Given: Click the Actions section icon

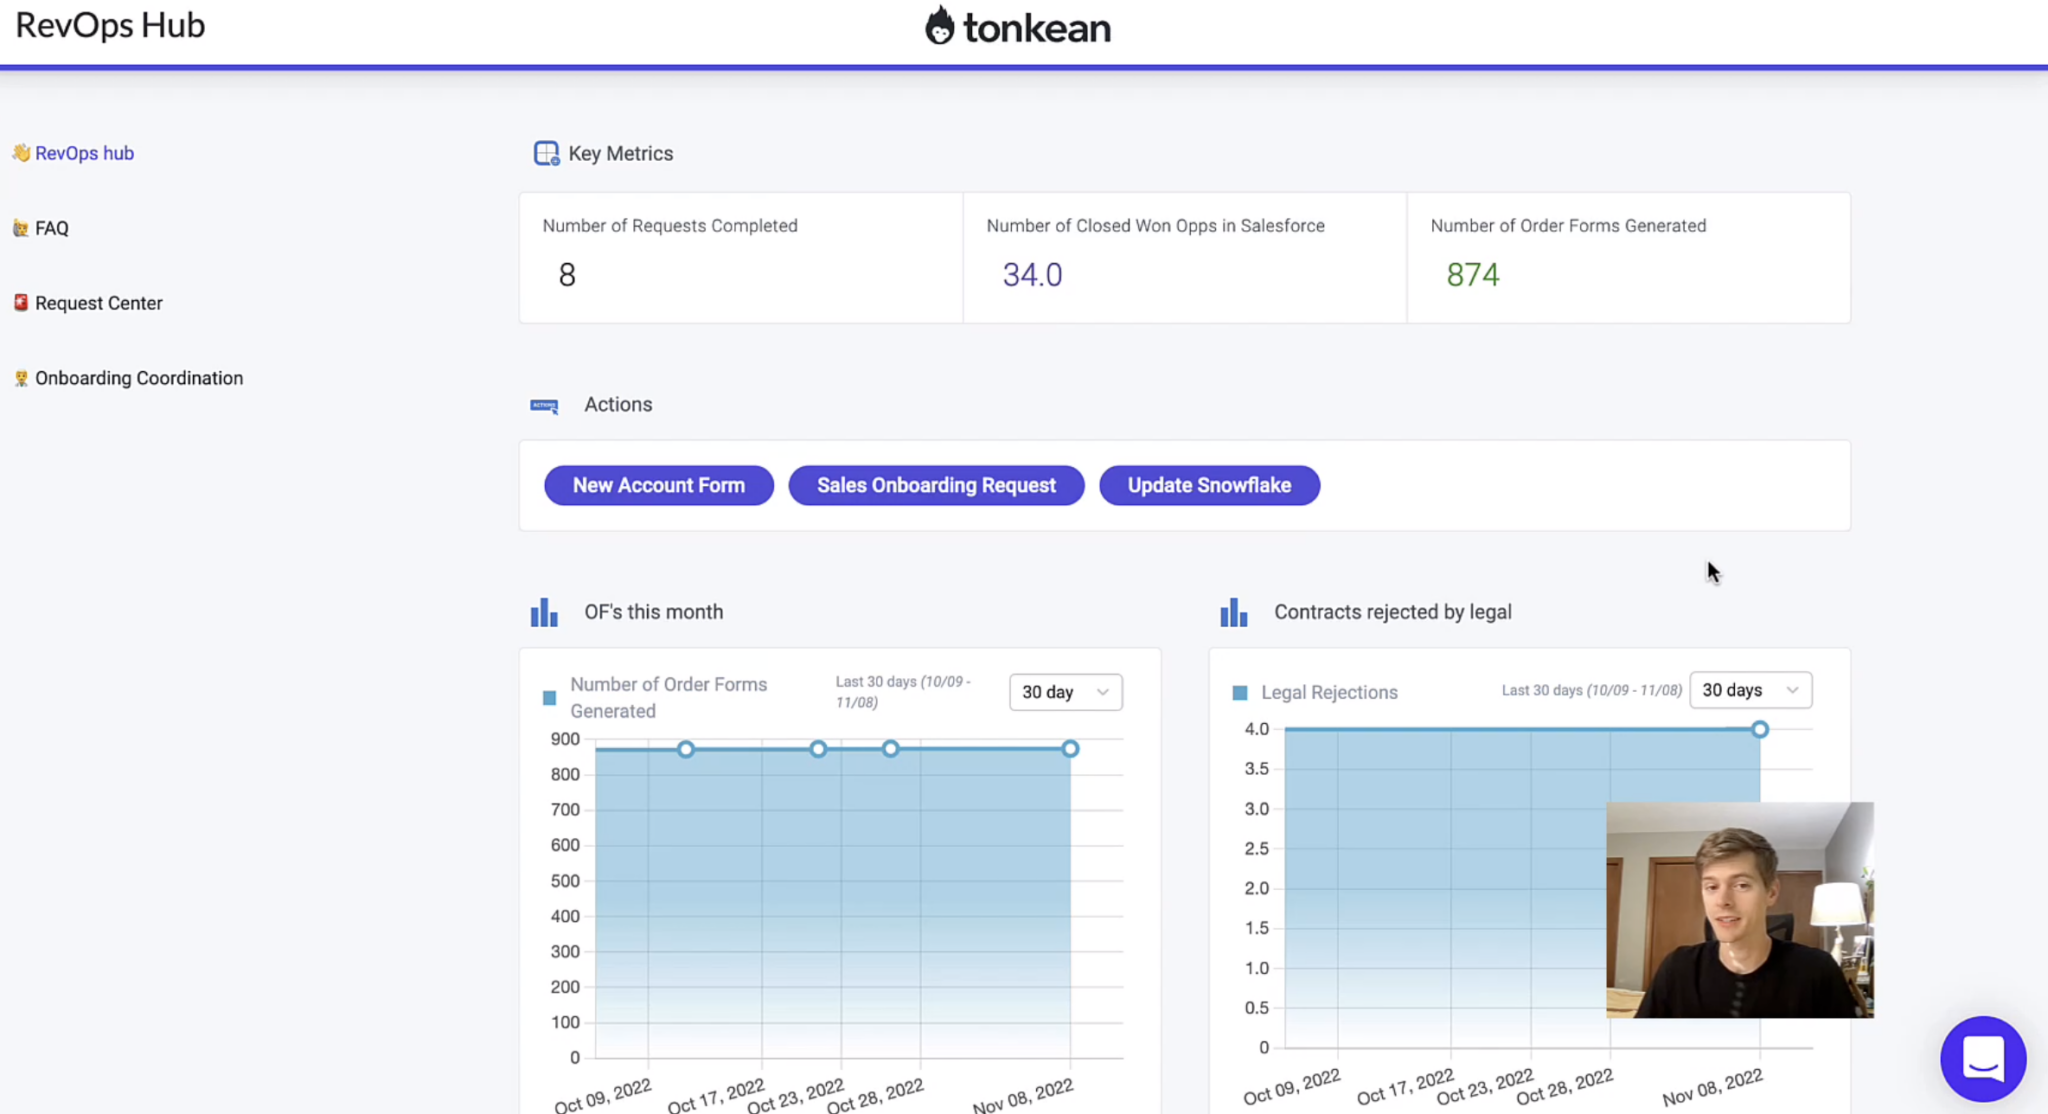Looking at the screenshot, I should point(544,405).
